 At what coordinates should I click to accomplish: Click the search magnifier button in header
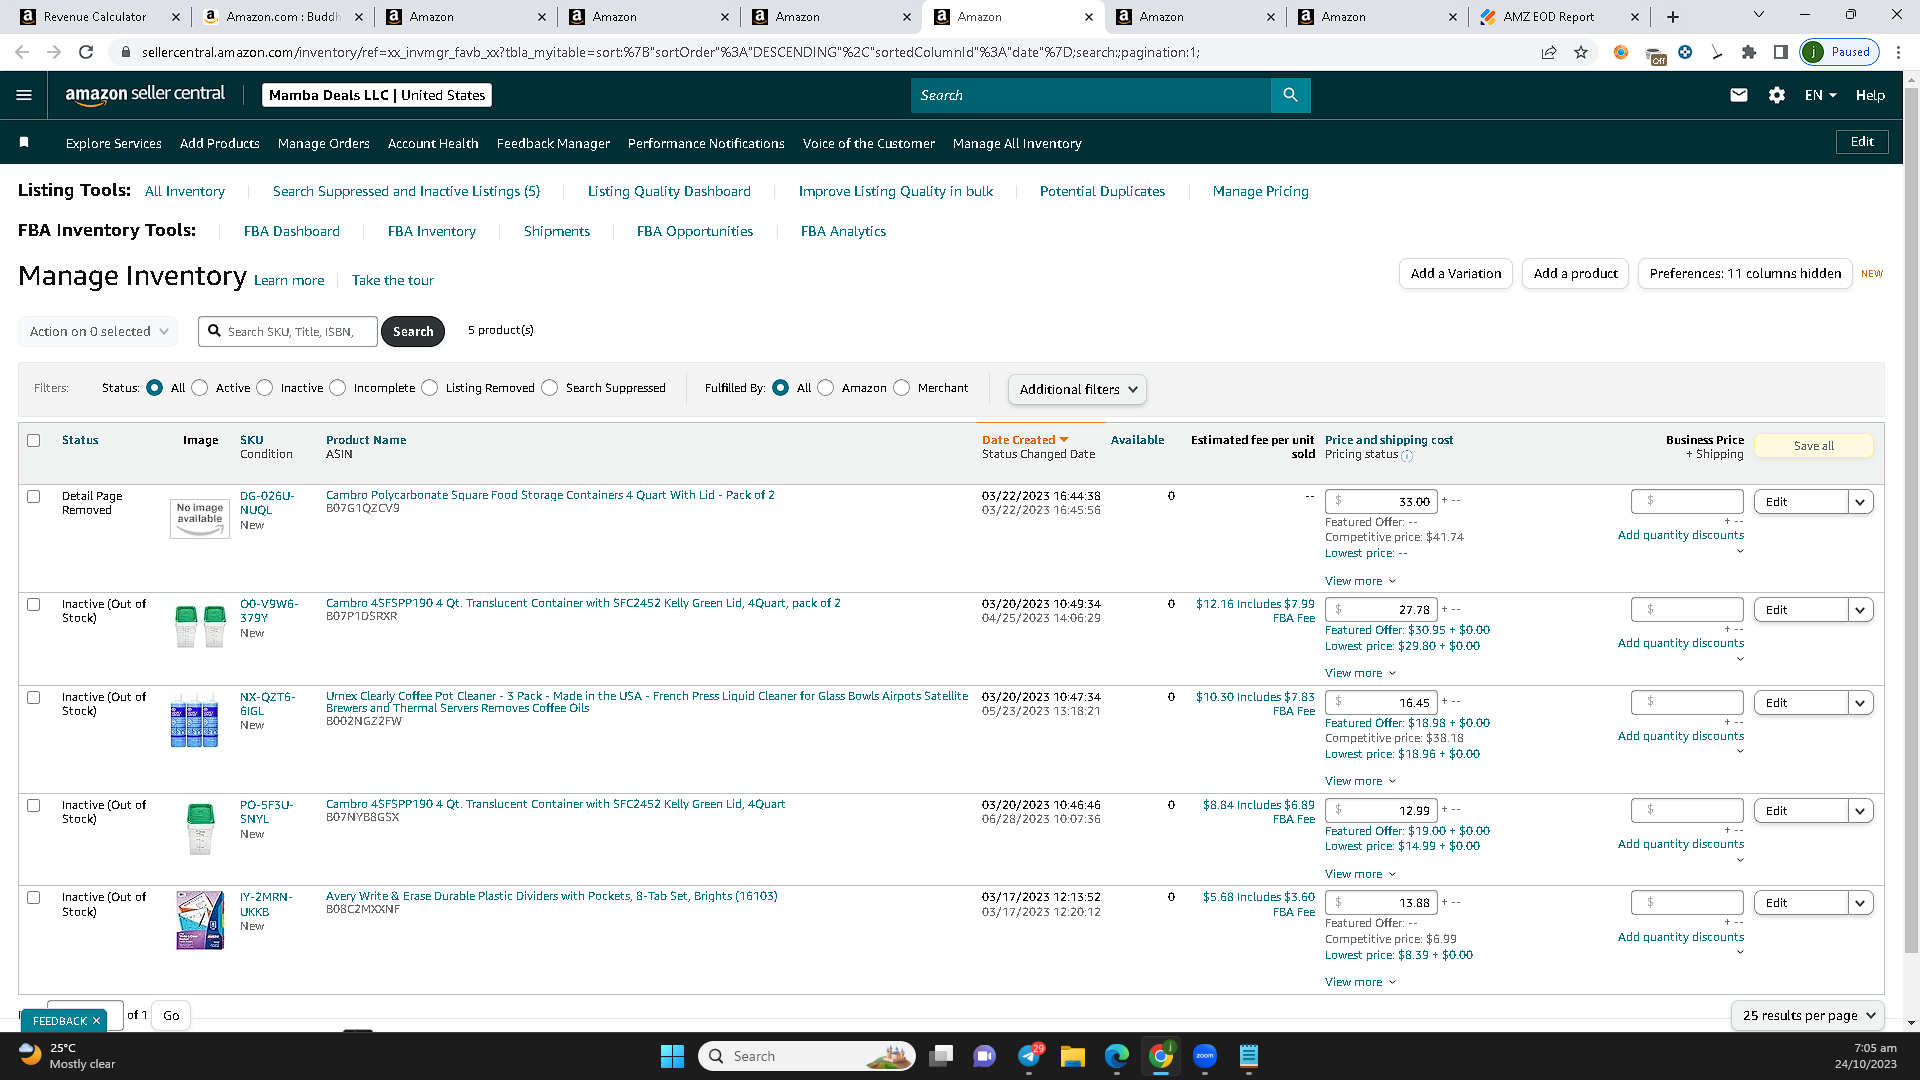(1290, 95)
